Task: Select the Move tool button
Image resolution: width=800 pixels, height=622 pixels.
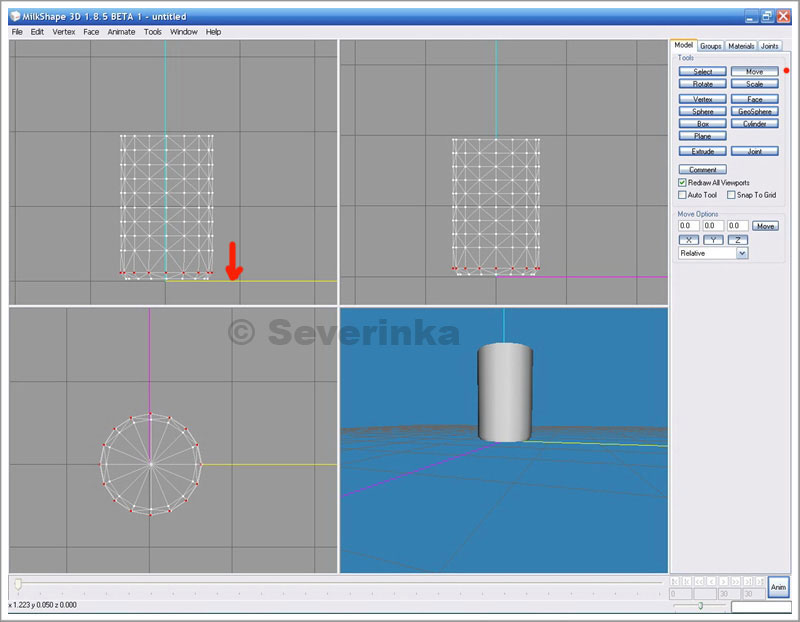Action: pyautogui.click(x=754, y=72)
